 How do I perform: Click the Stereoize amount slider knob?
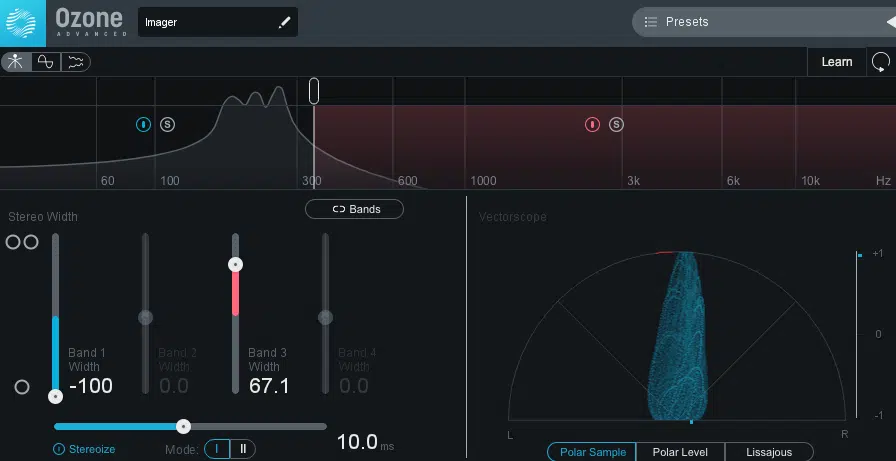tap(183, 426)
